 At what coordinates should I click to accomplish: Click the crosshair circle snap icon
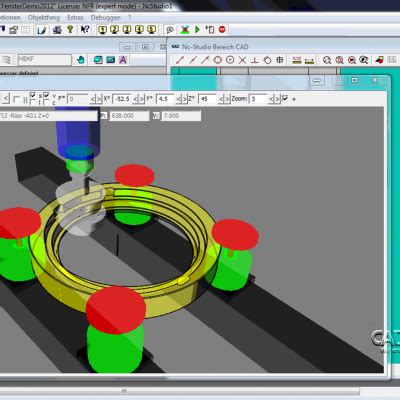(280, 60)
